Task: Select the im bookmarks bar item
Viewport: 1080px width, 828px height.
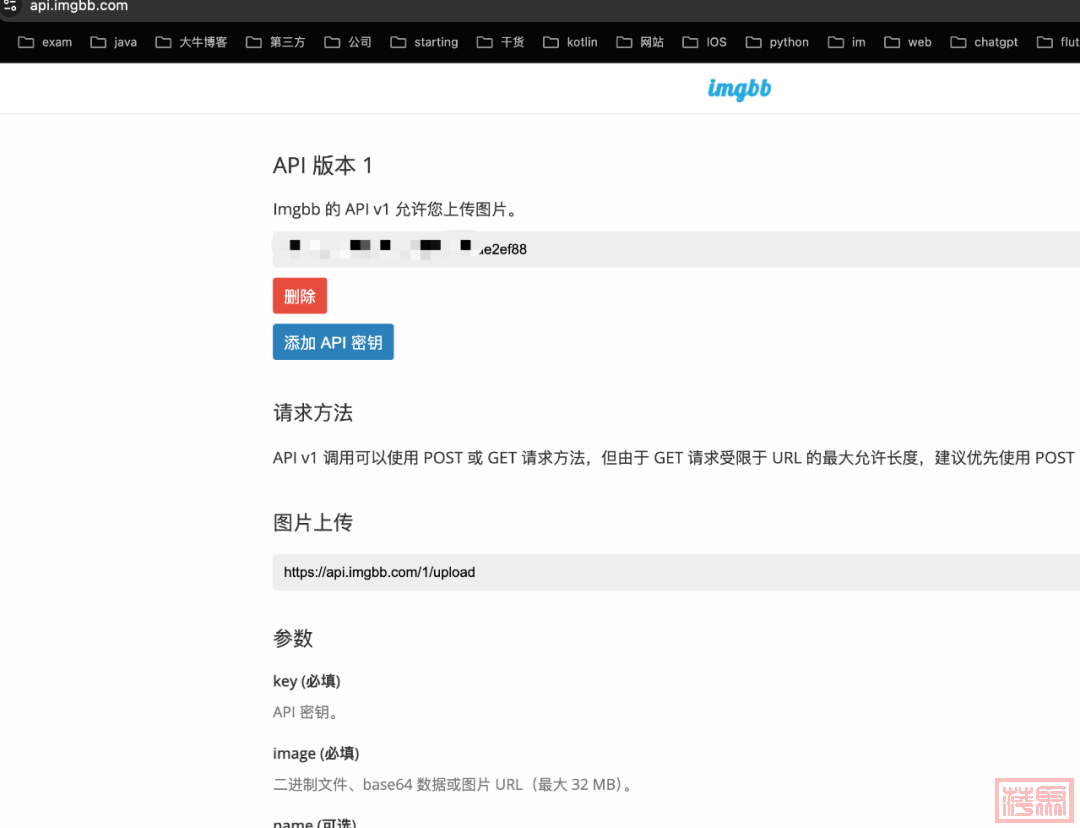Action: click(847, 42)
